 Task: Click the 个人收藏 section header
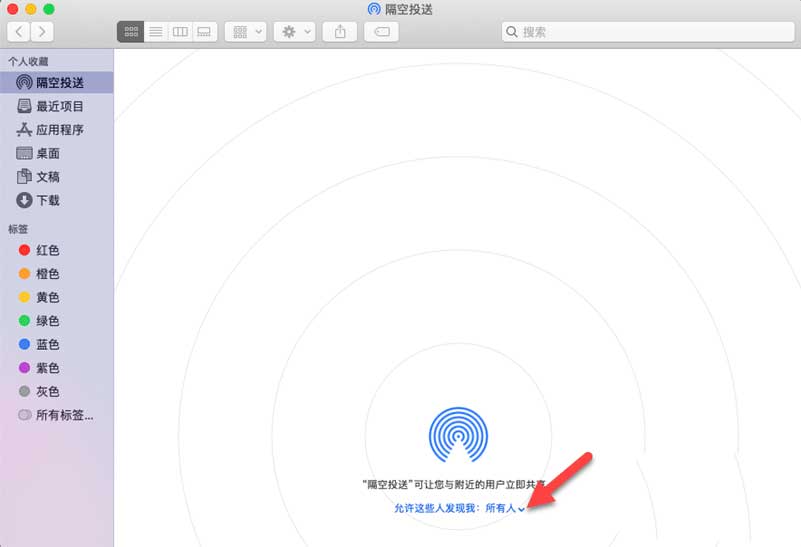pyautogui.click(x=28, y=61)
